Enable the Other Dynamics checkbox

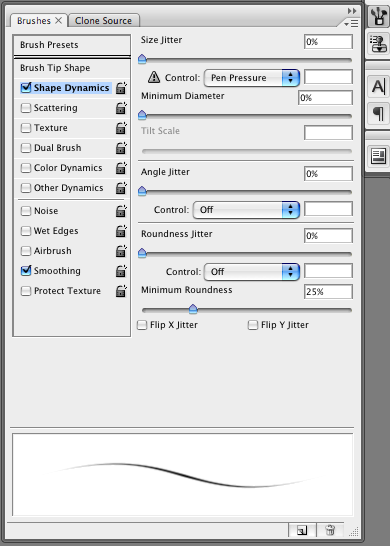[26, 188]
